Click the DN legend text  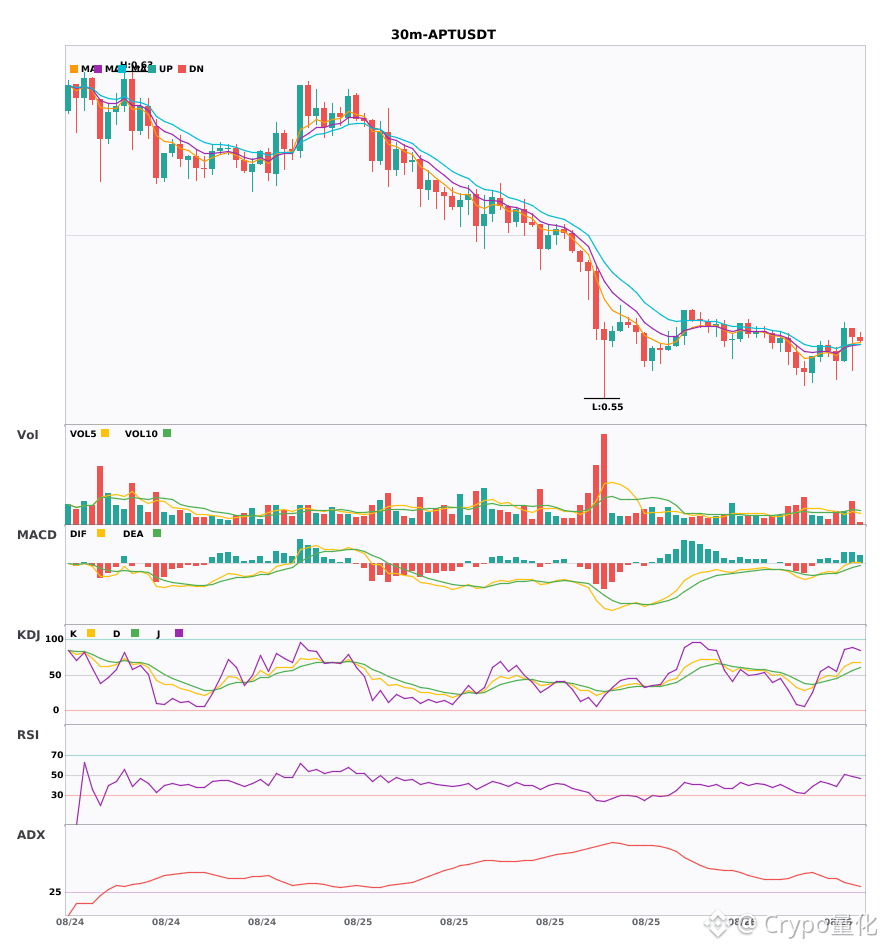[x=196, y=69]
